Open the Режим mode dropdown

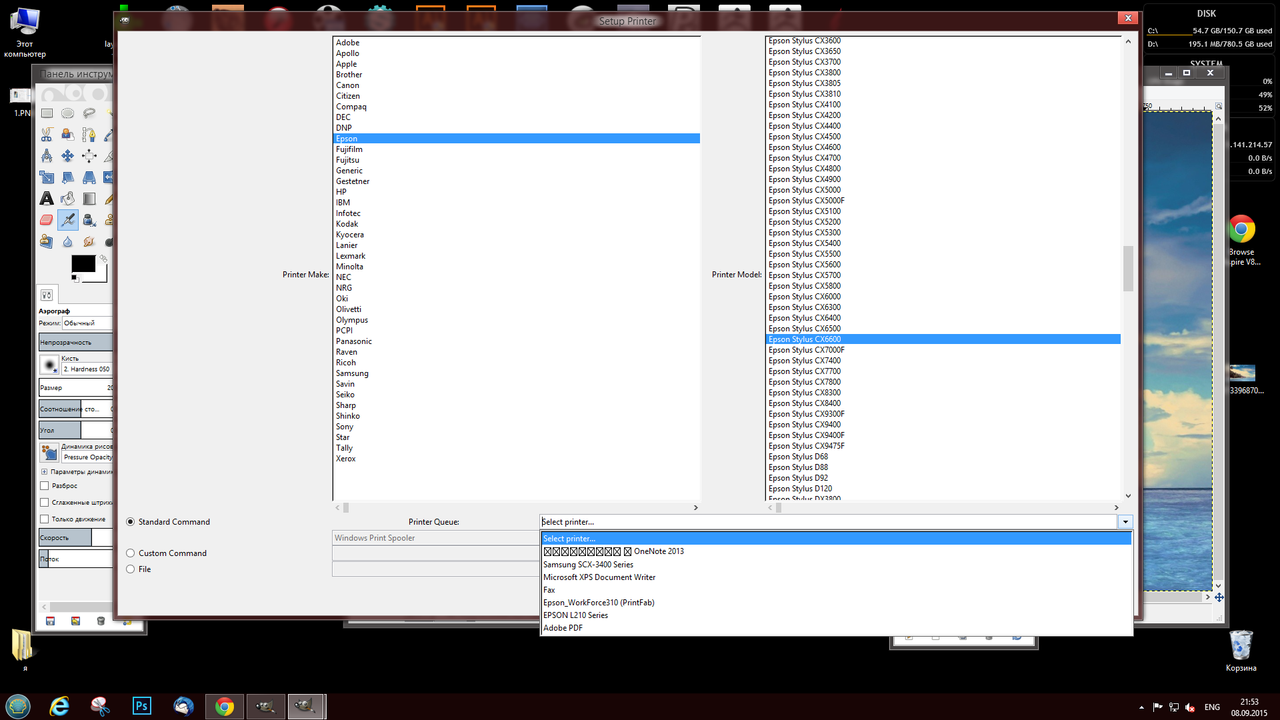coord(86,323)
